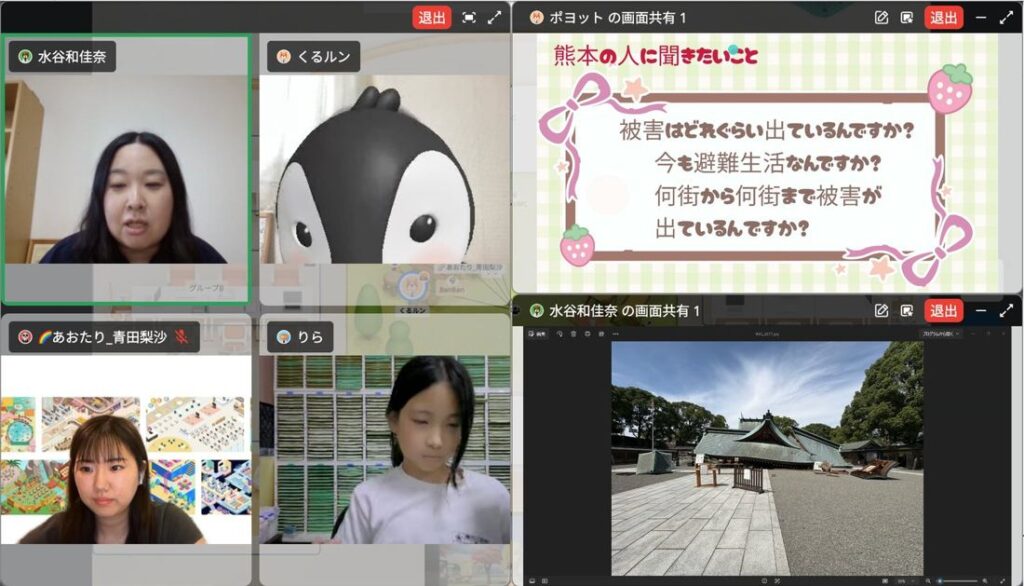
Task: Click the slide line 今も避難生活なんですか?
Action: click(x=768, y=163)
